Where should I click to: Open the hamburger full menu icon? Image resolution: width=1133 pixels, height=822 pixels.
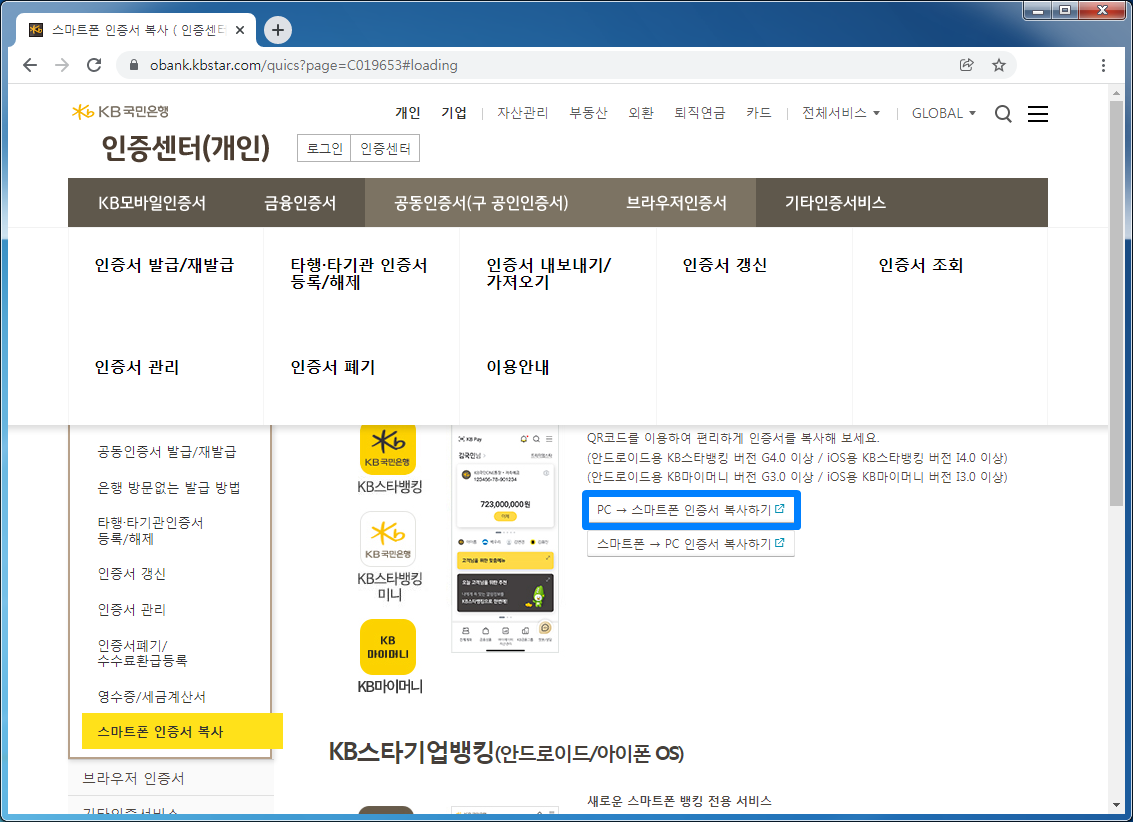pos(1038,113)
